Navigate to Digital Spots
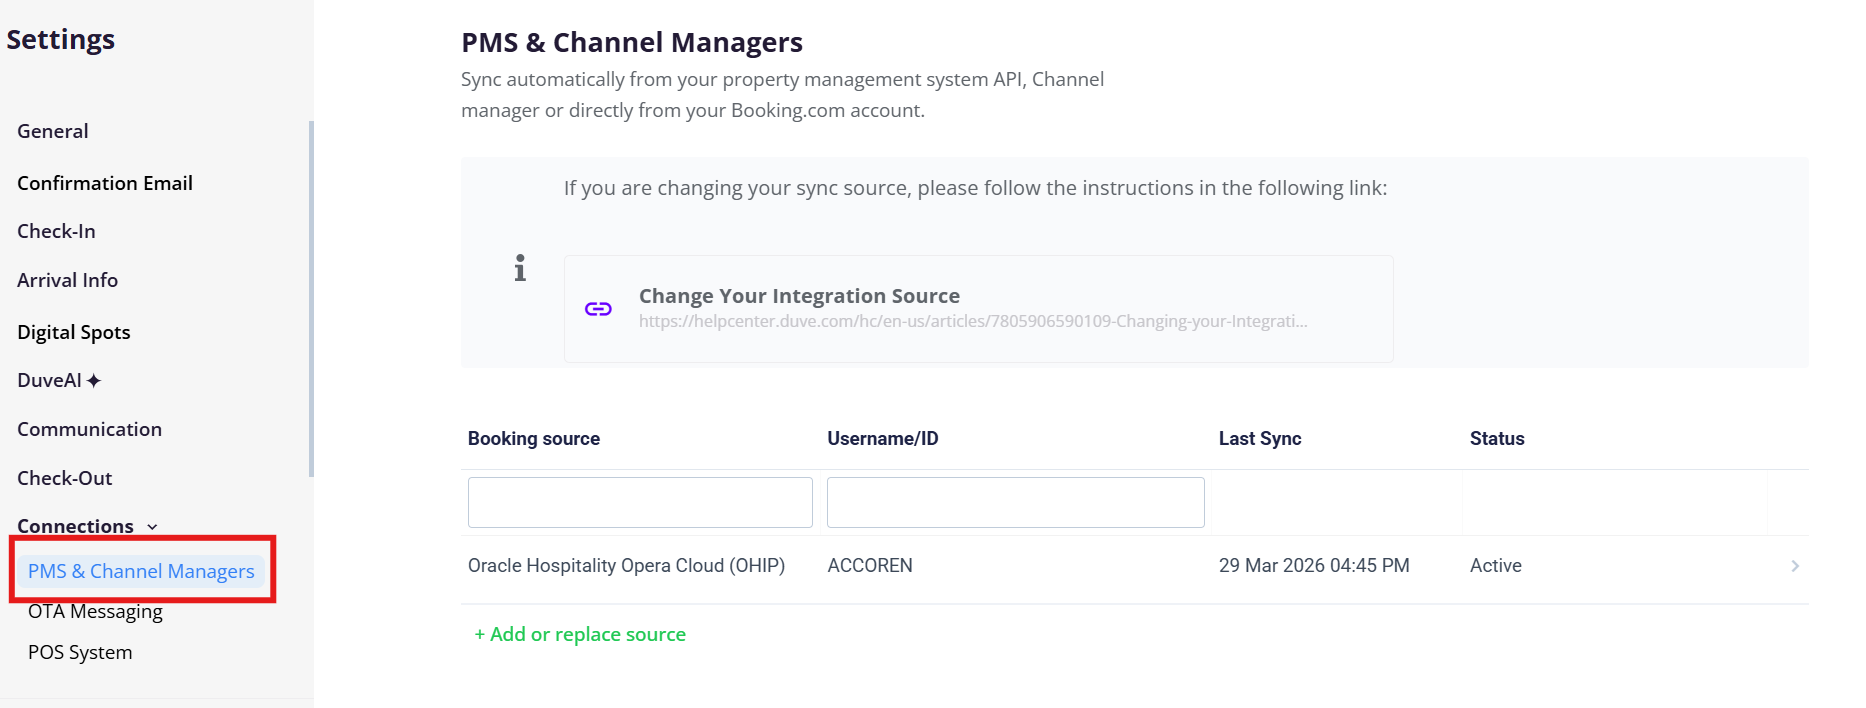Viewport: 1866px width, 708px height. [74, 332]
